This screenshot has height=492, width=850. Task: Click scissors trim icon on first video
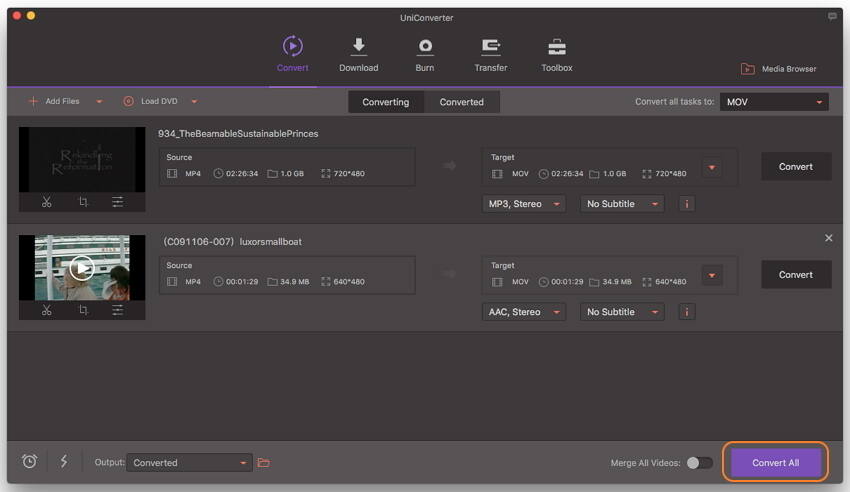click(x=47, y=202)
